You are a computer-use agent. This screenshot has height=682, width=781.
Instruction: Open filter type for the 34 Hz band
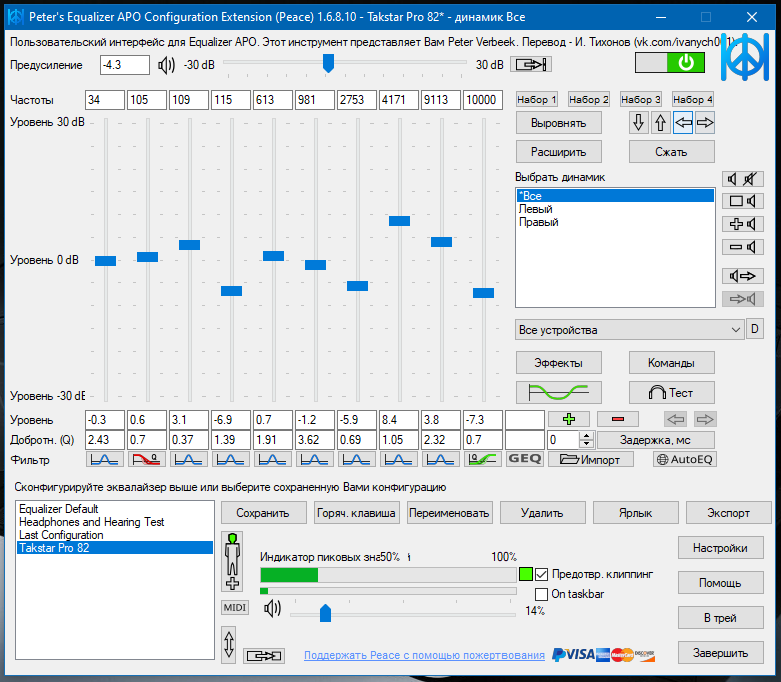[x=105, y=459]
